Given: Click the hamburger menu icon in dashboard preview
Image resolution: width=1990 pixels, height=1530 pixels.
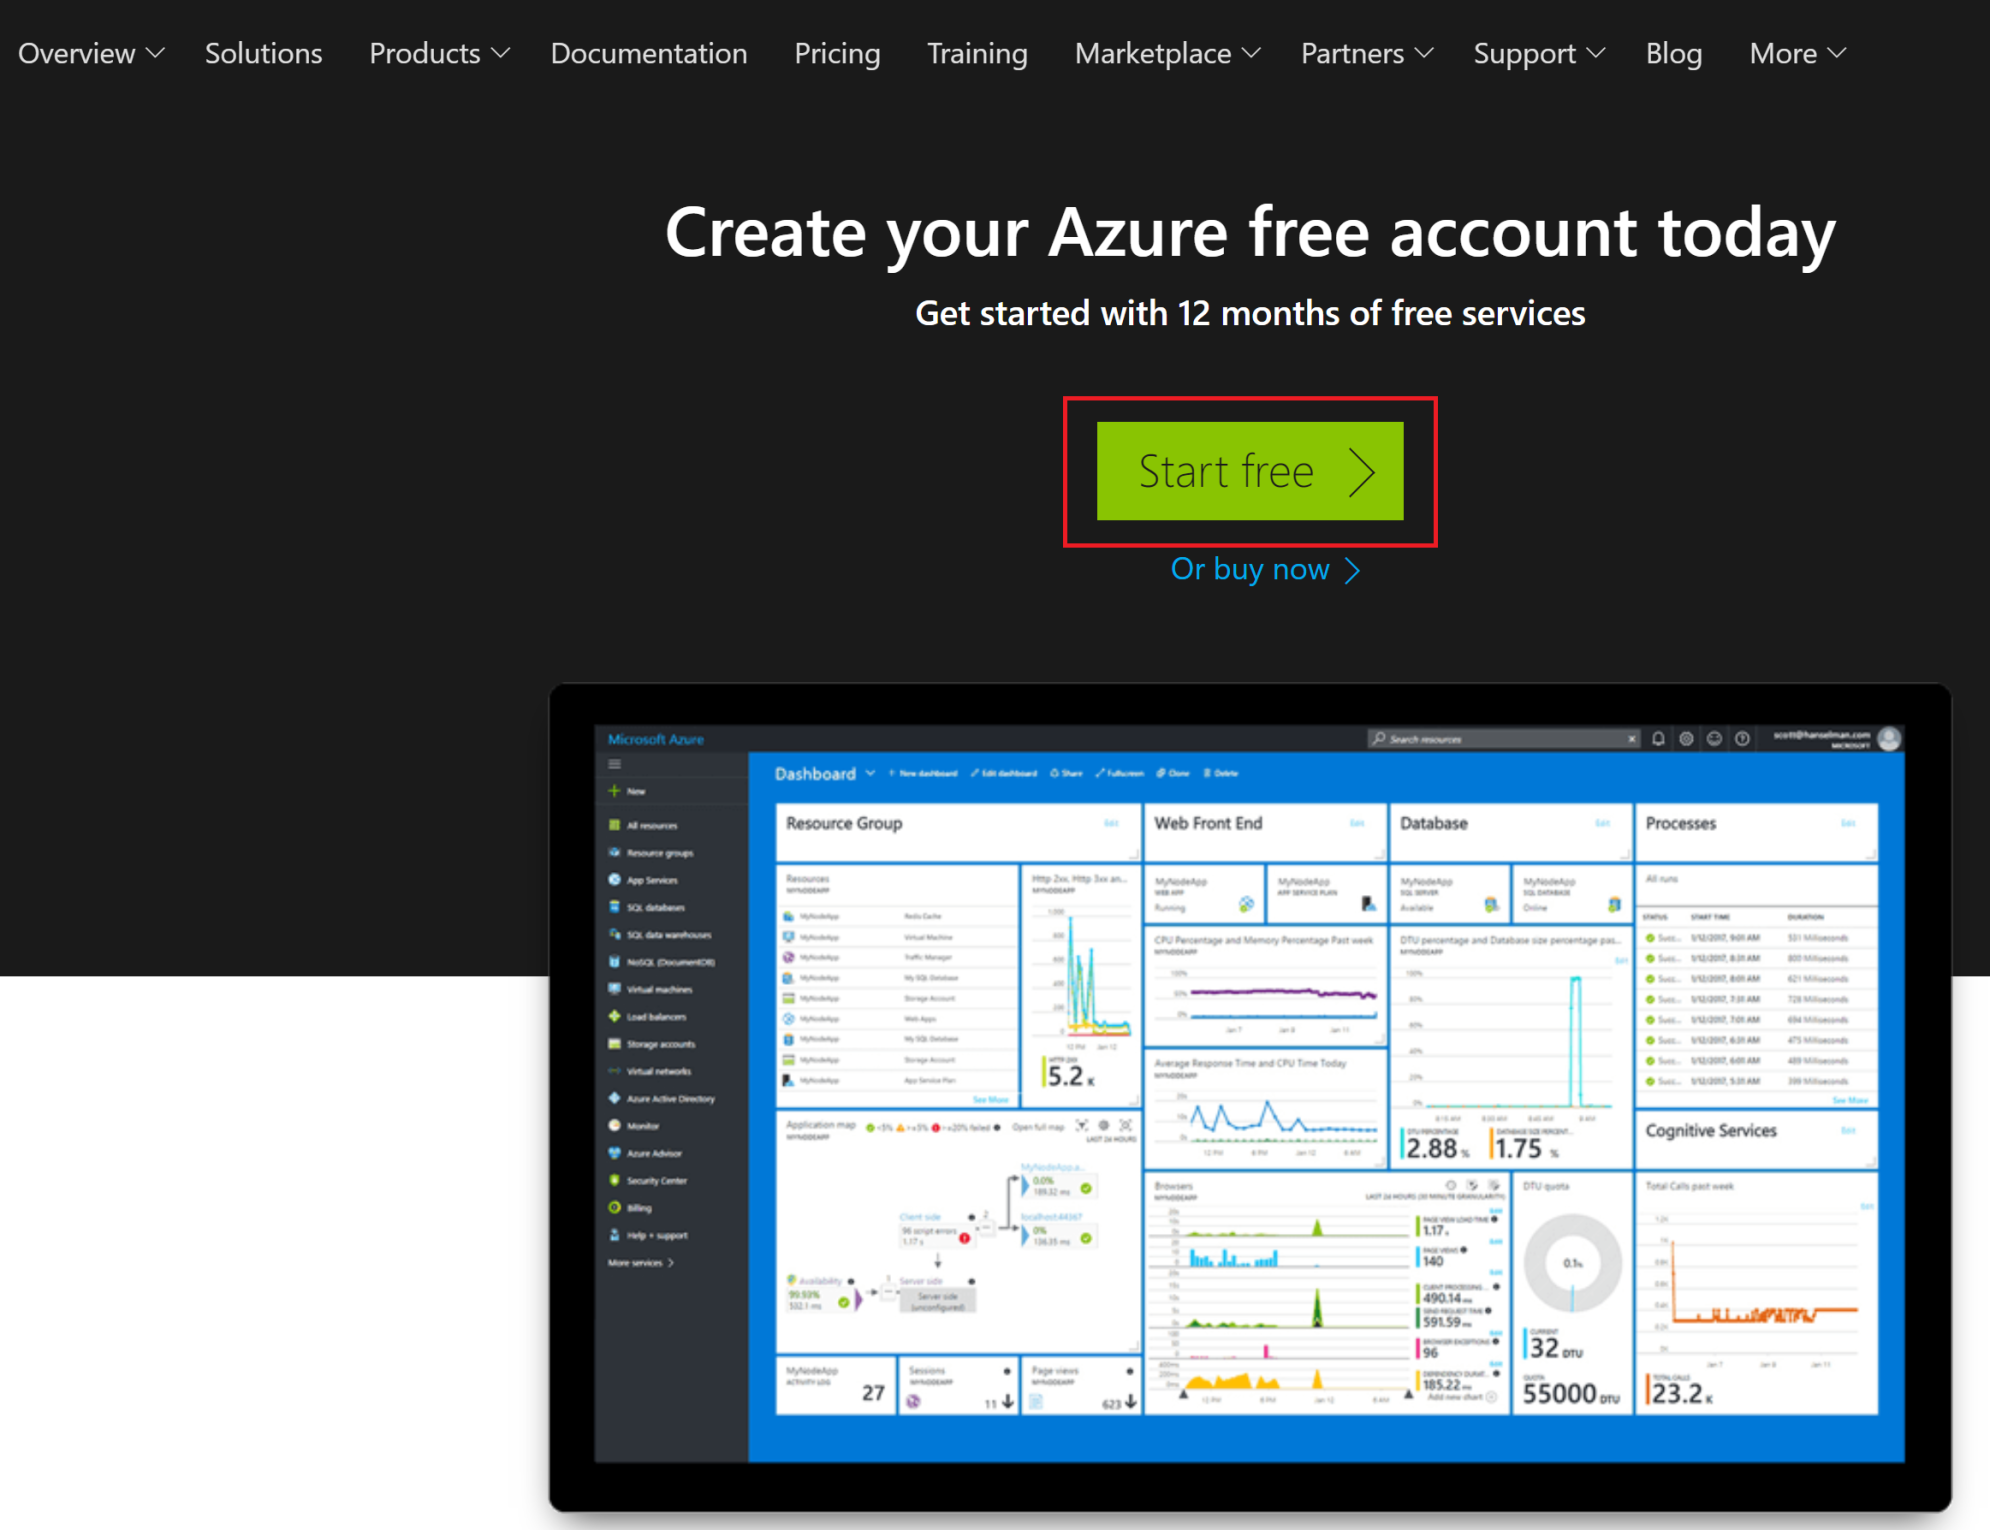Looking at the screenshot, I should pyautogui.click(x=615, y=764).
